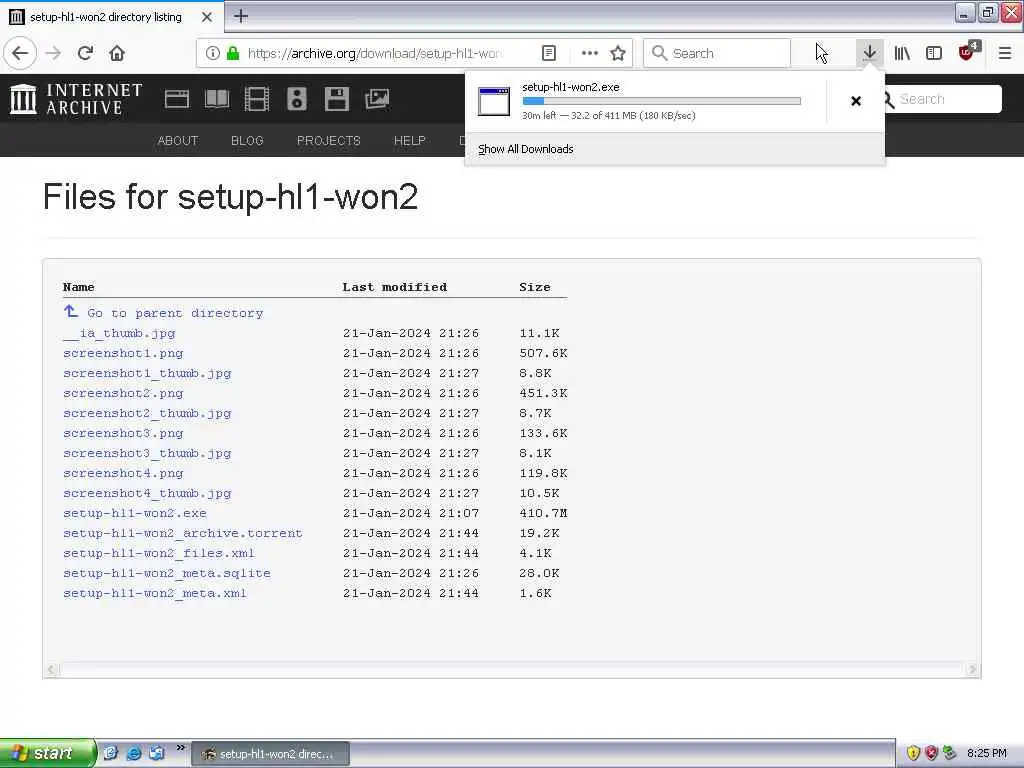Open the HELP menu item
Viewport: 1024px width, 768px height.
coord(409,140)
